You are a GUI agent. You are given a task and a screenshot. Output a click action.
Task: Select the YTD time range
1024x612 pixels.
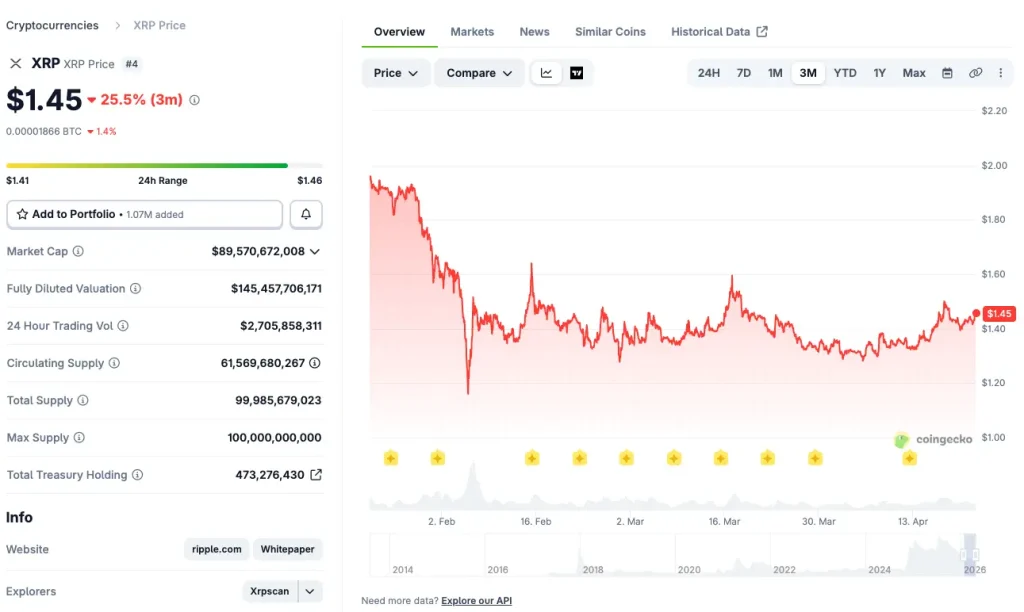click(x=845, y=73)
